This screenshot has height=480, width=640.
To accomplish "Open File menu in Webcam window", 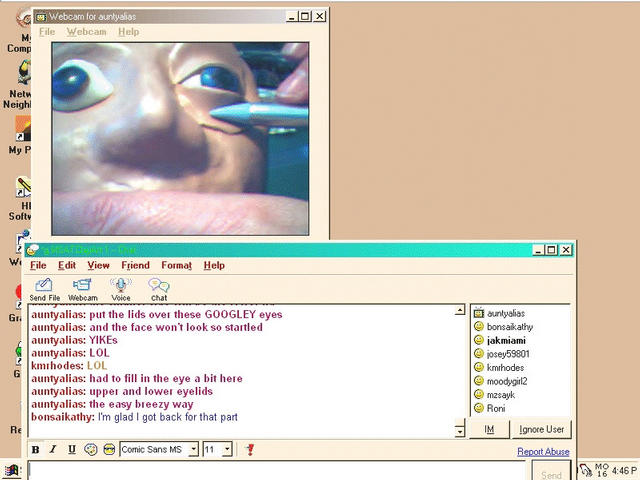I will (x=47, y=32).
